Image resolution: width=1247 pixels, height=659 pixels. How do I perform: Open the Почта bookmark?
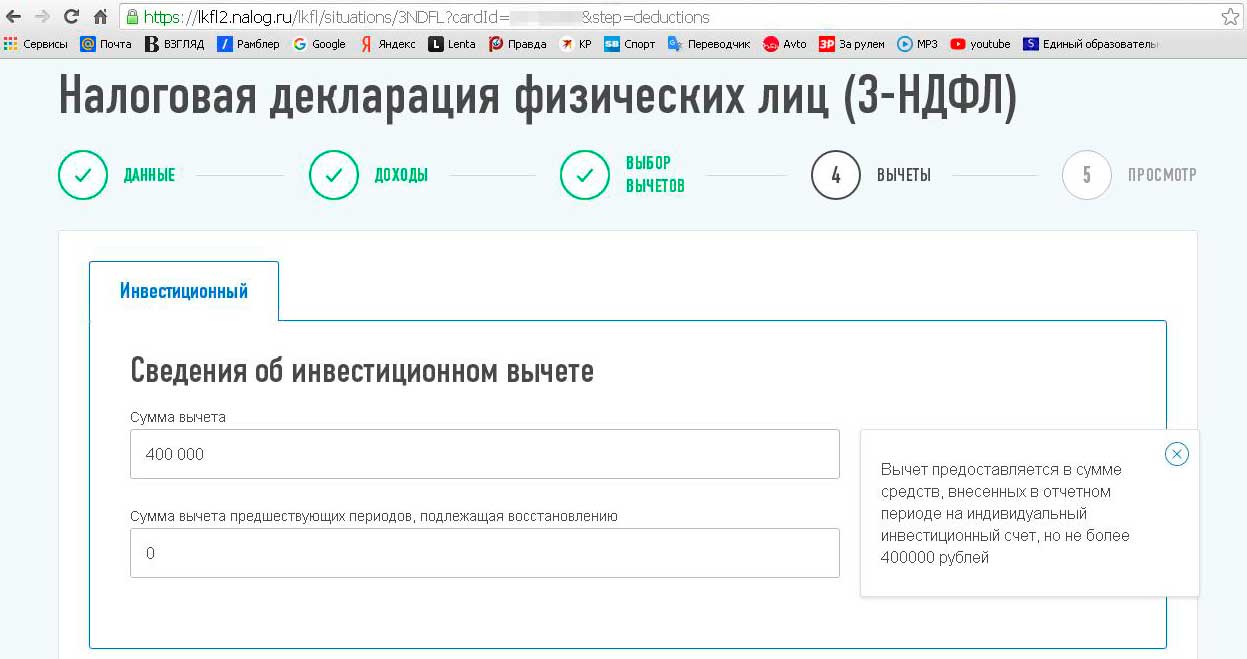click(x=106, y=44)
